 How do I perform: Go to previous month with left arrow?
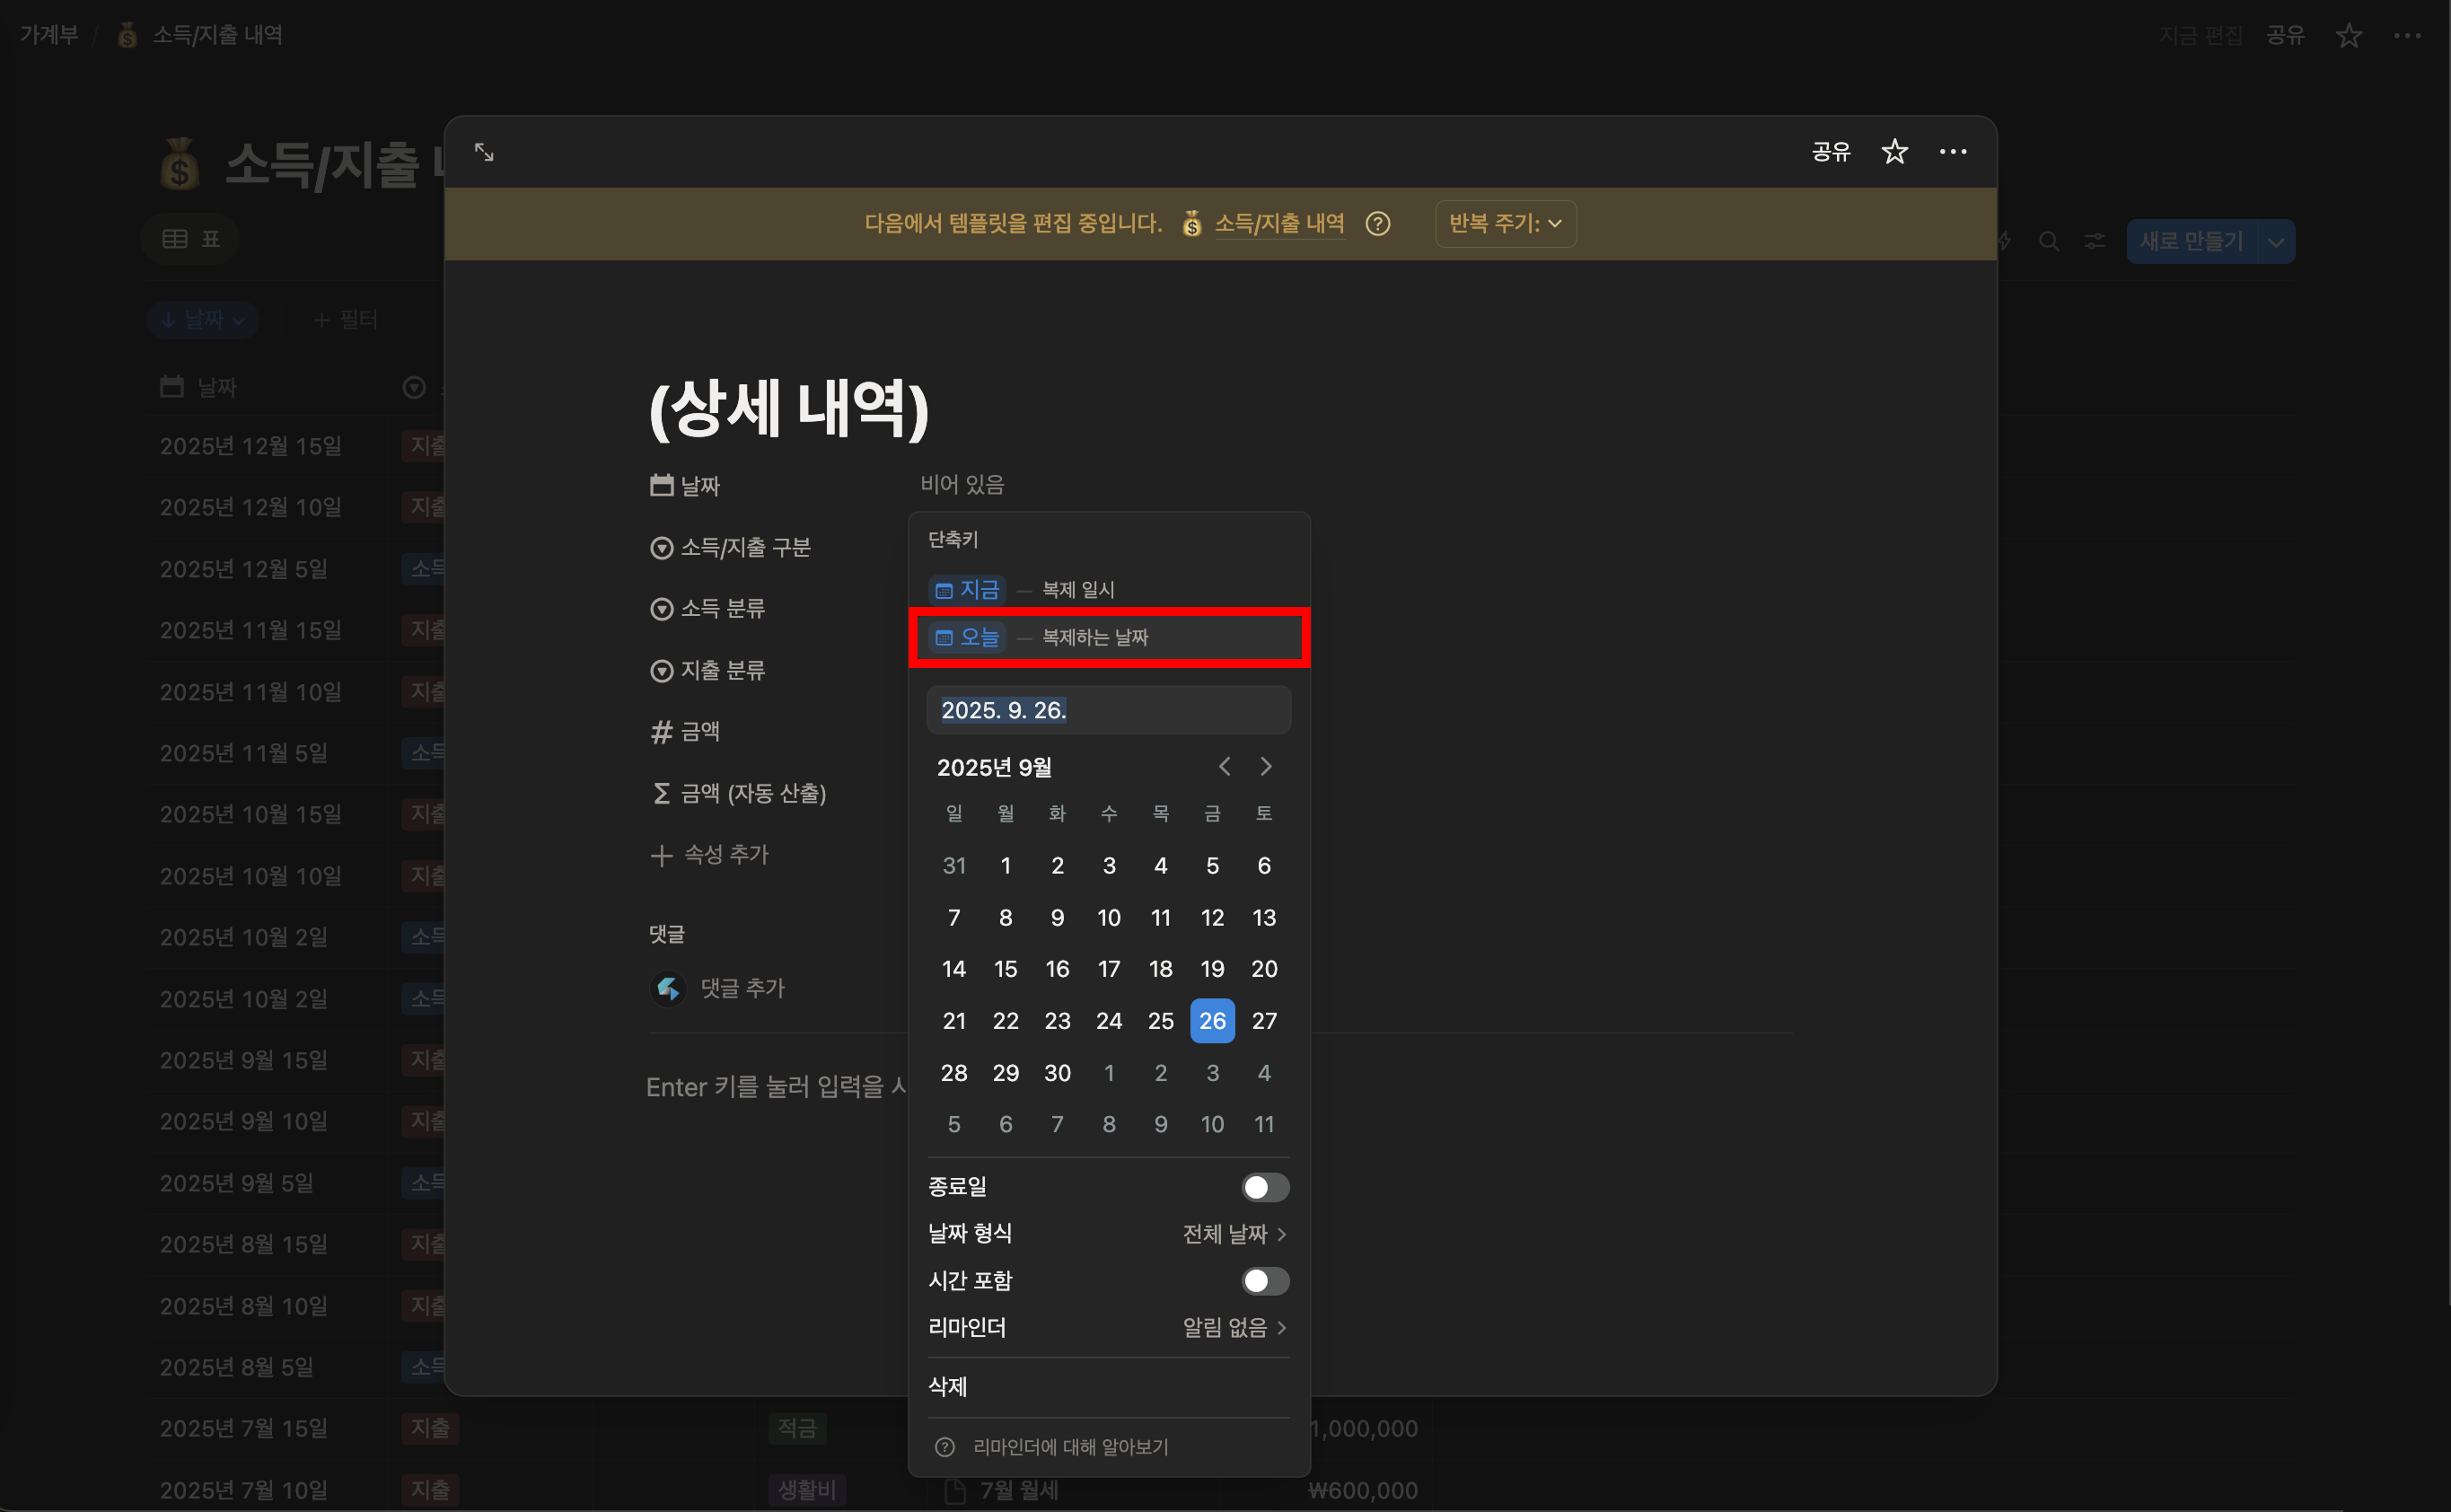1224,767
